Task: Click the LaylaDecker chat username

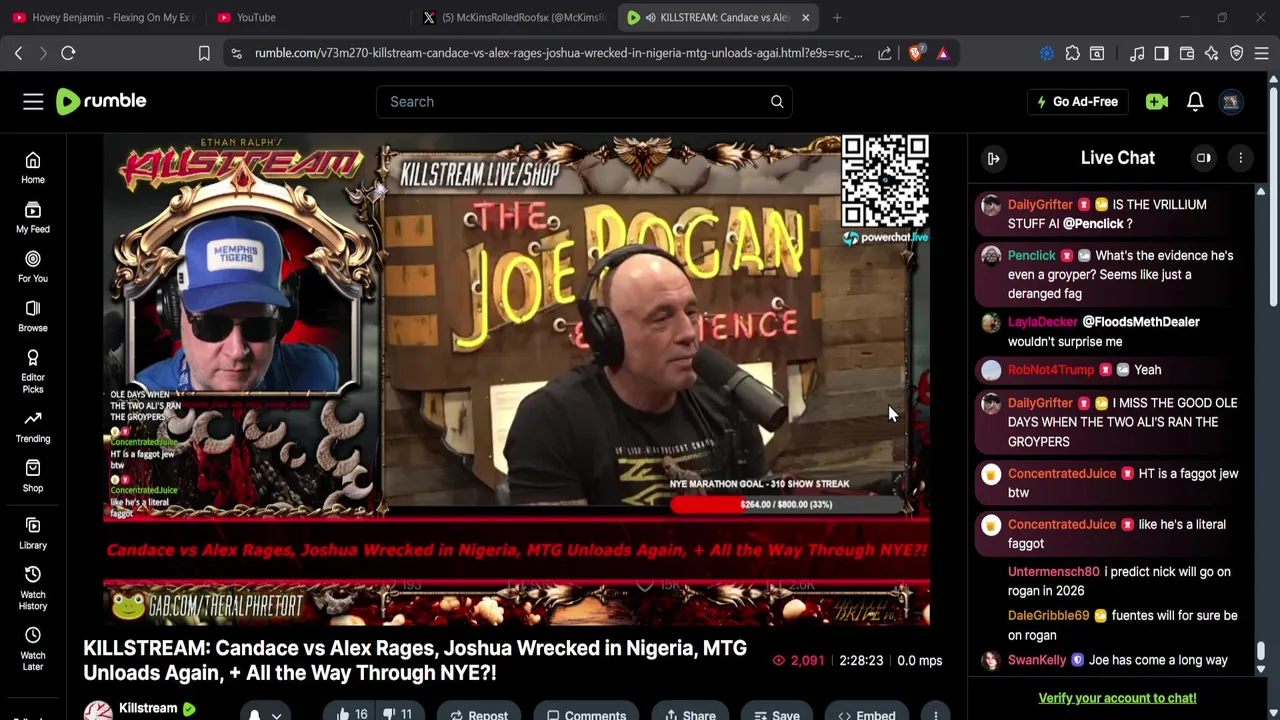Action: tap(1042, 322)
